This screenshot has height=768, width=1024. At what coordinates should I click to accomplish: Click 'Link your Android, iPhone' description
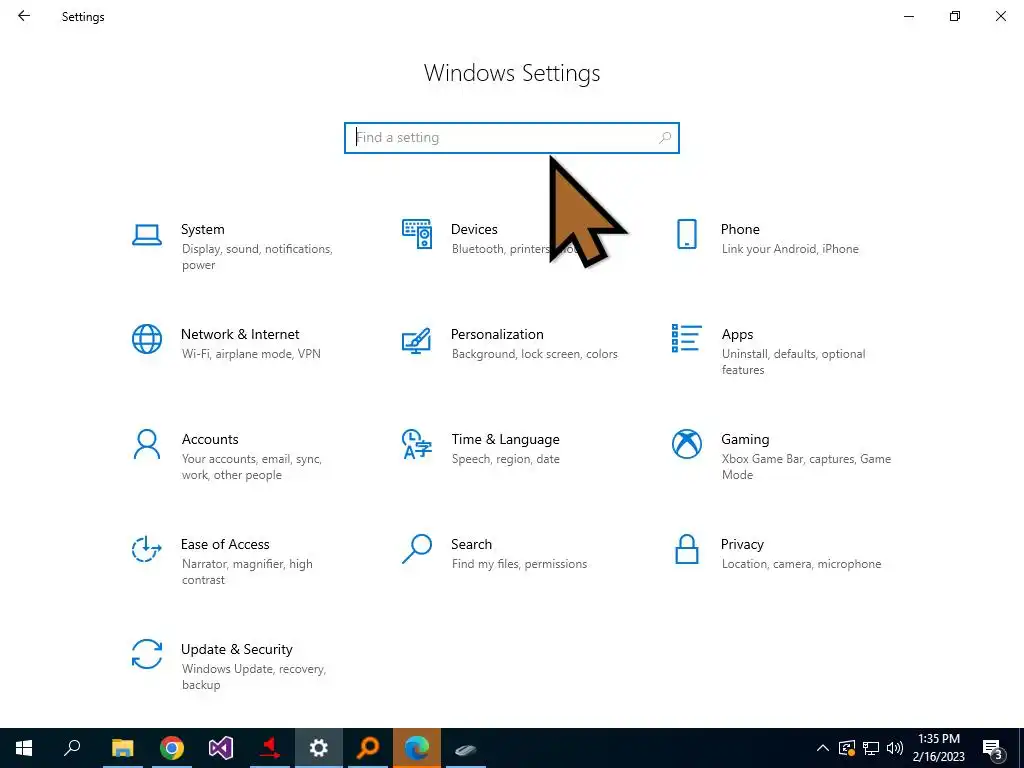pyautogui.click(x=790, y=249)
